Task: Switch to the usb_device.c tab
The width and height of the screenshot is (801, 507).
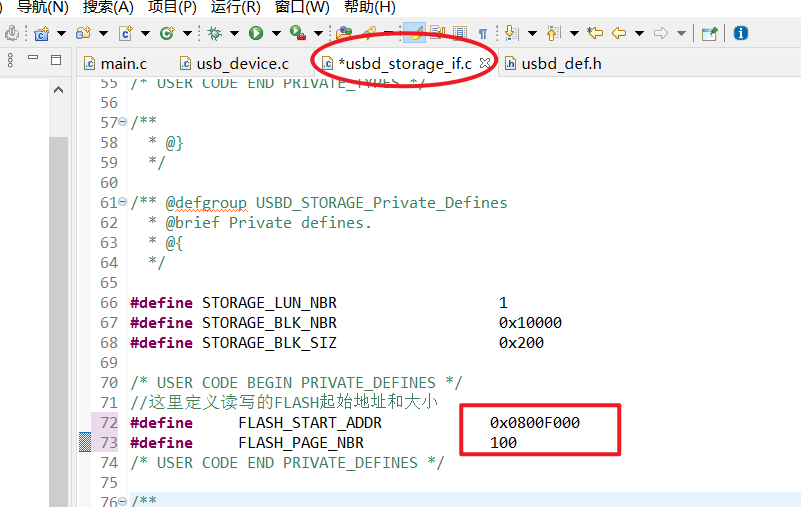Action: pyautogui.click(x=234, y=63)
